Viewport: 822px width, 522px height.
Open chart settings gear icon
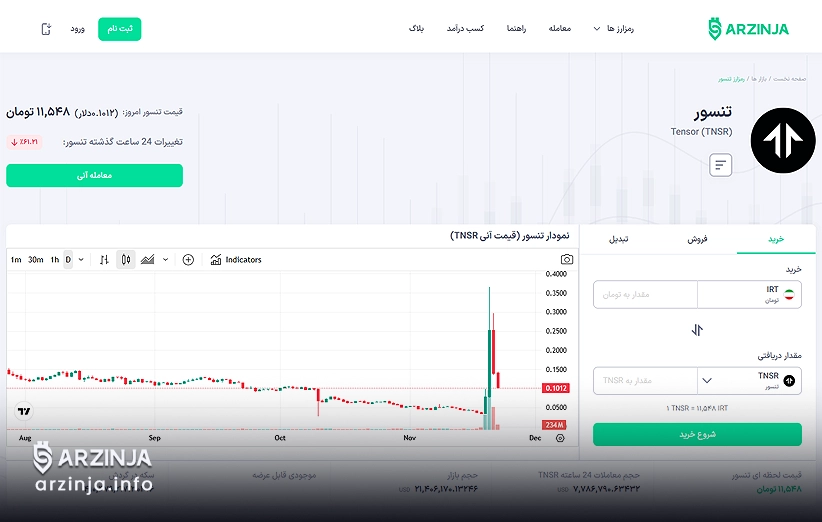pos(560,438)
